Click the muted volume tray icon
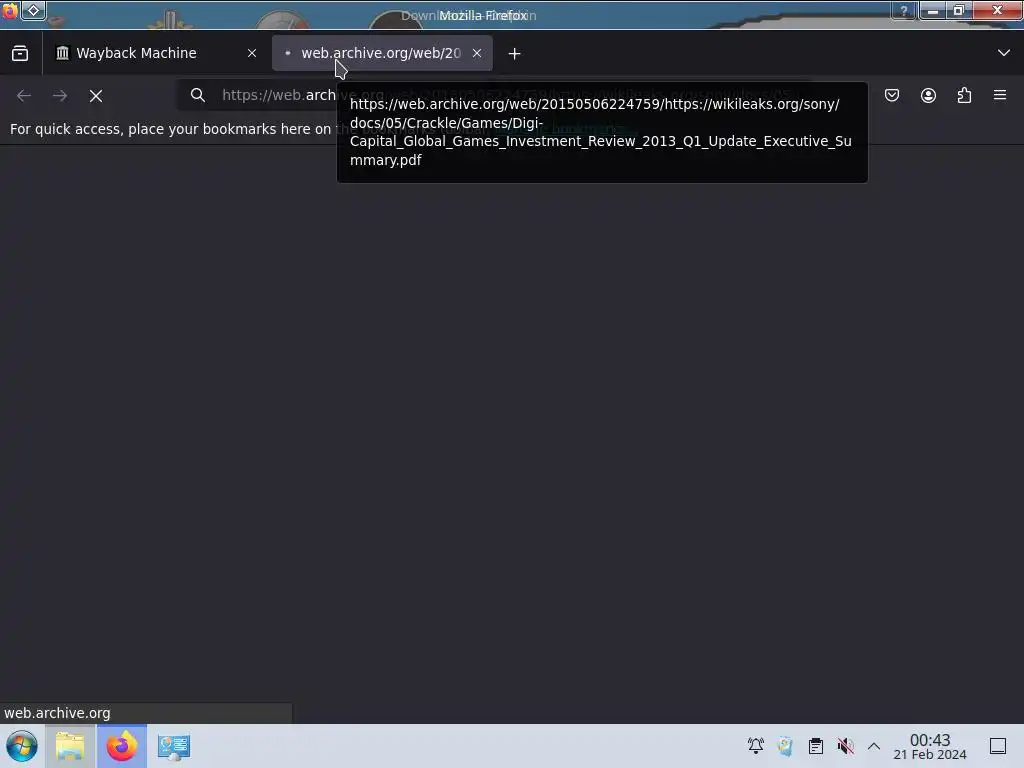Image resolution: width=1024 pixels, height=768 pixels. [x=846, y=746]
